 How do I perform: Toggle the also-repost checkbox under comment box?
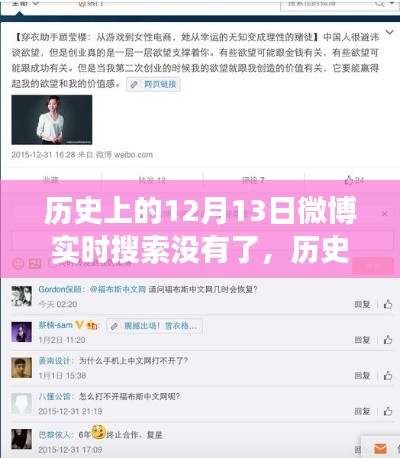click(x=52, y=264)
